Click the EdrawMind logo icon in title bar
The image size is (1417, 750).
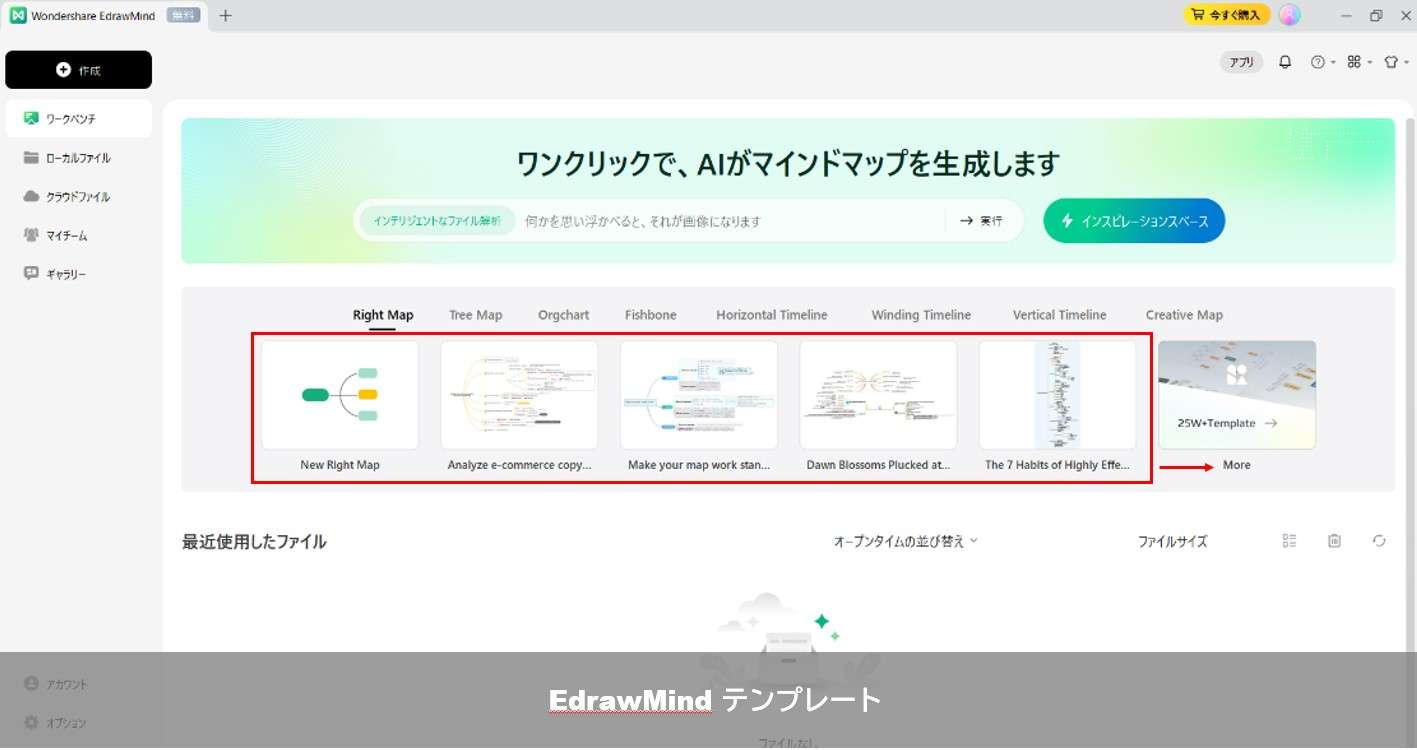18,15
